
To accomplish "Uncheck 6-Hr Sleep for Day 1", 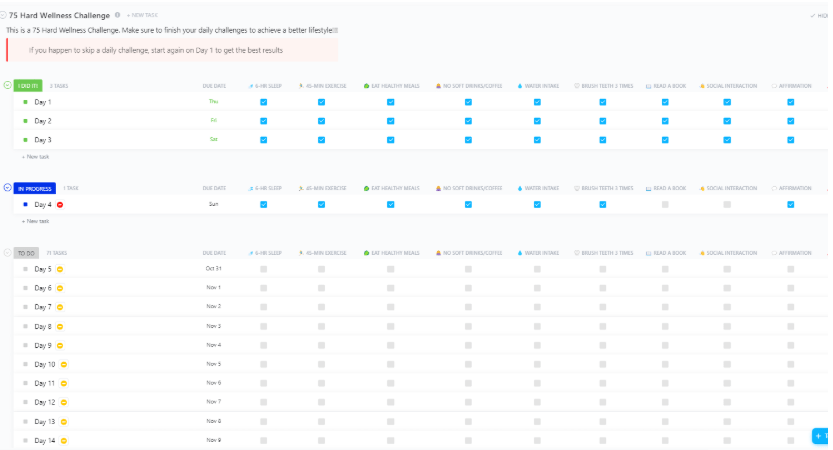I will point(264,102).
